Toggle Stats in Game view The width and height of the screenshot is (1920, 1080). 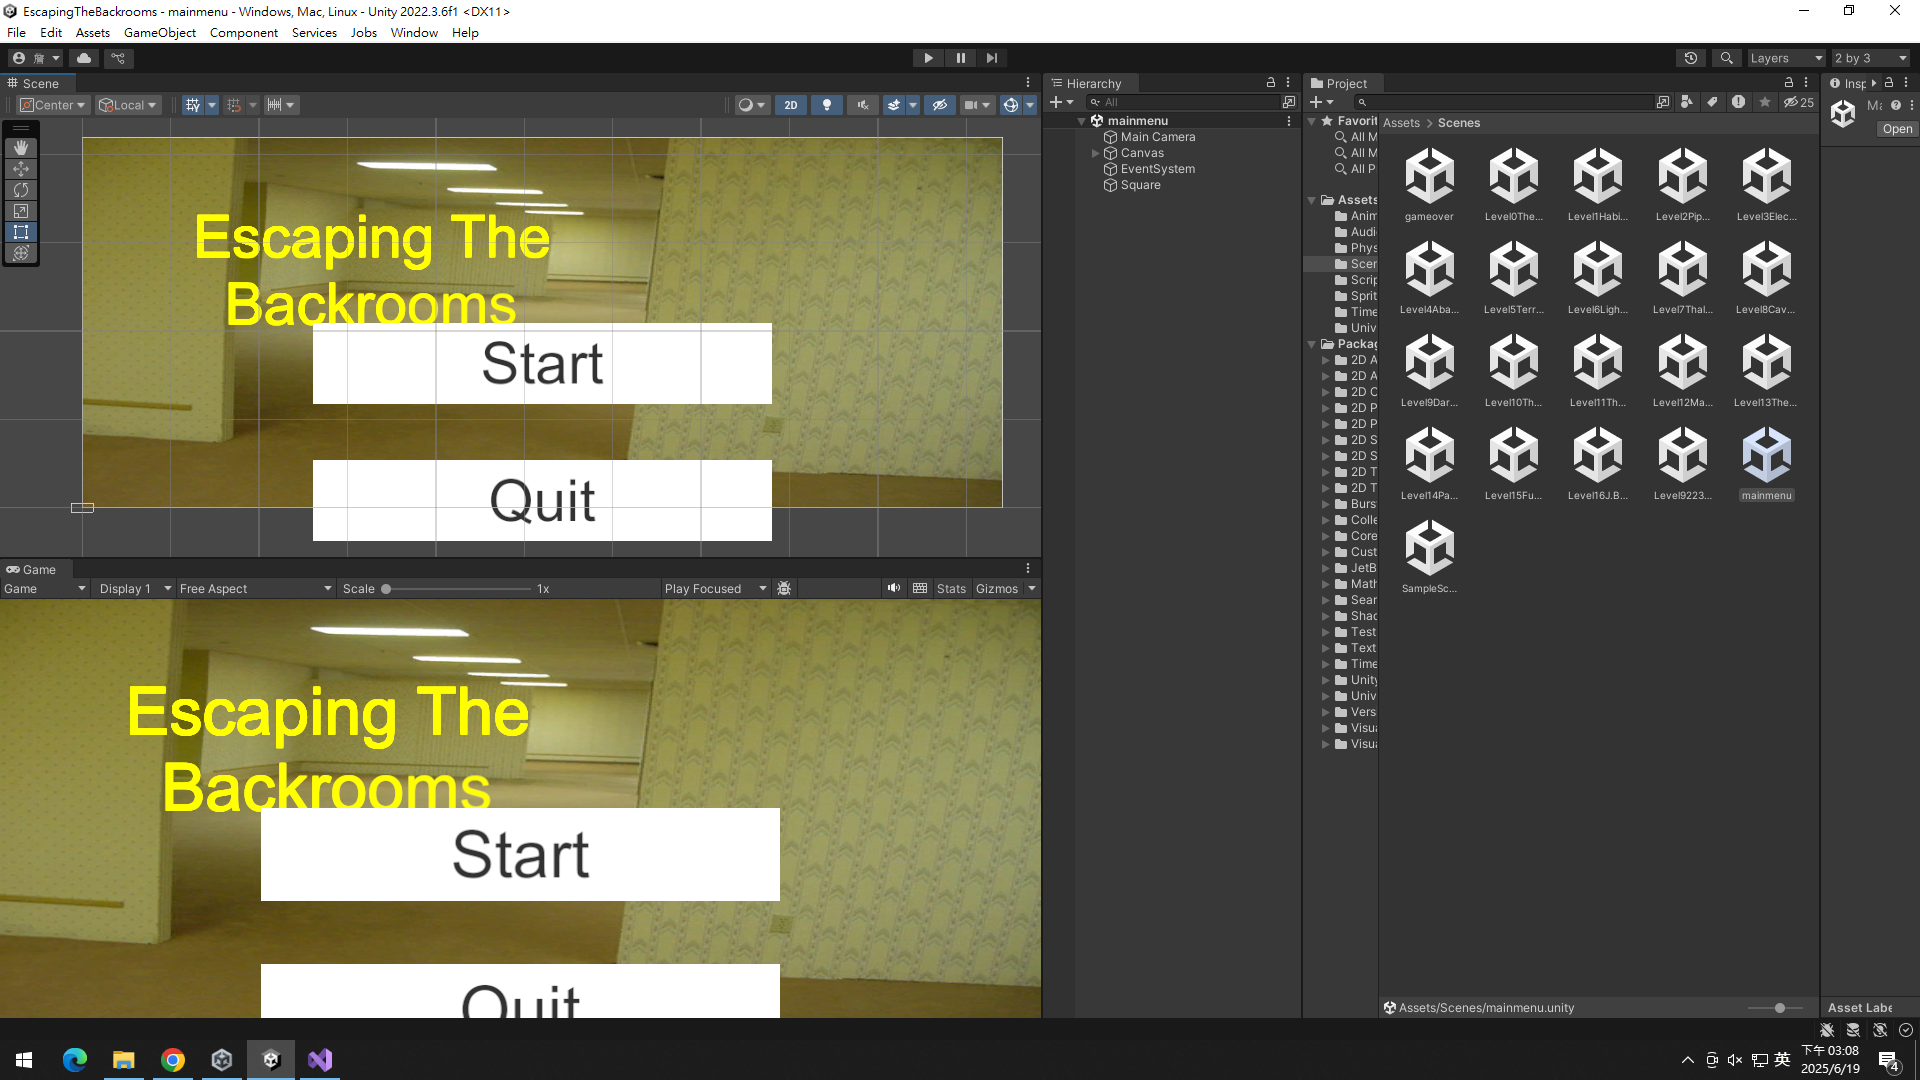pos(951,588)
